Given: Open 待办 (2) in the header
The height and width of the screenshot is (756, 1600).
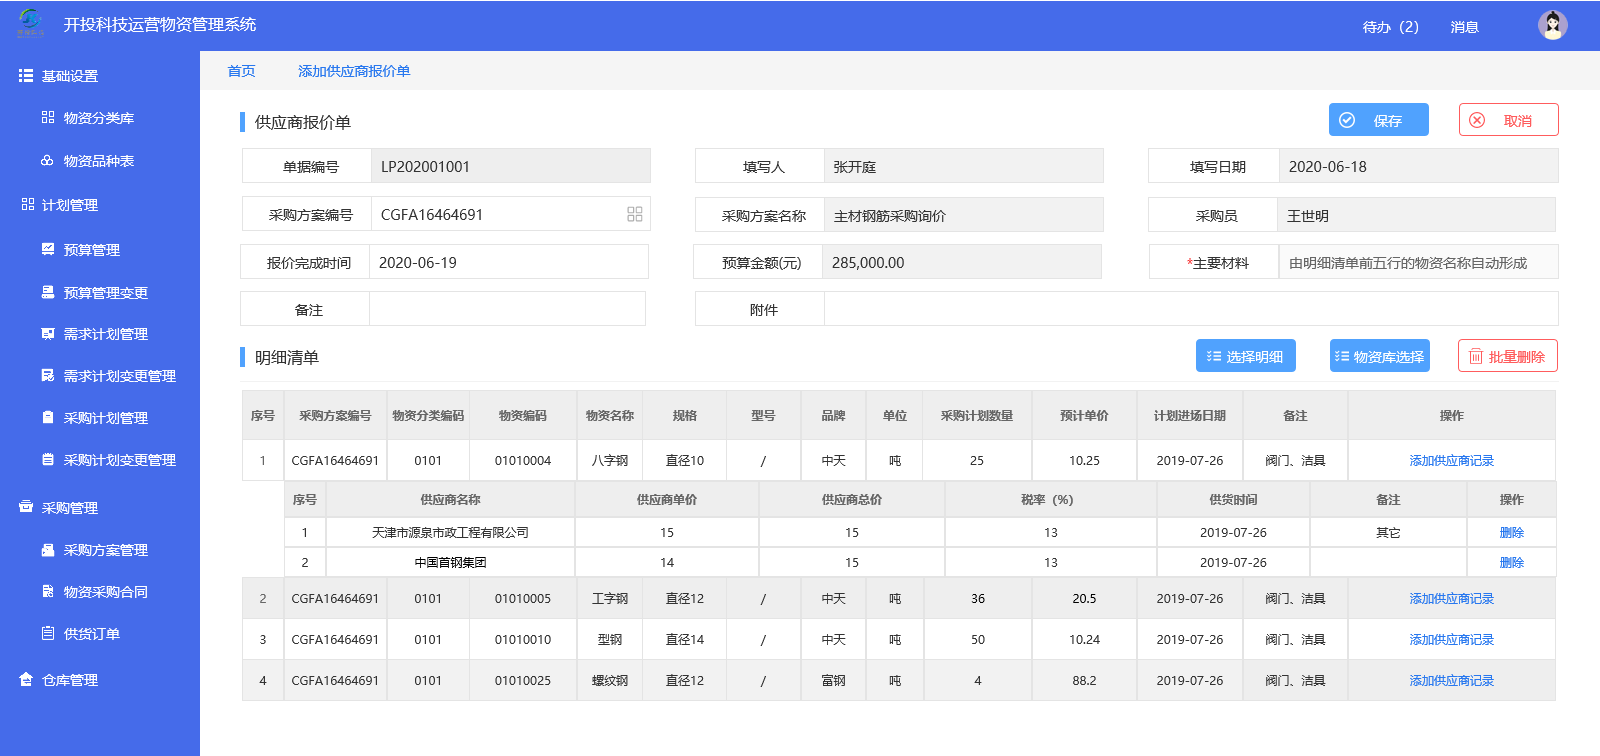Looking at the screenshot, I should click(x=1390, y=27).
